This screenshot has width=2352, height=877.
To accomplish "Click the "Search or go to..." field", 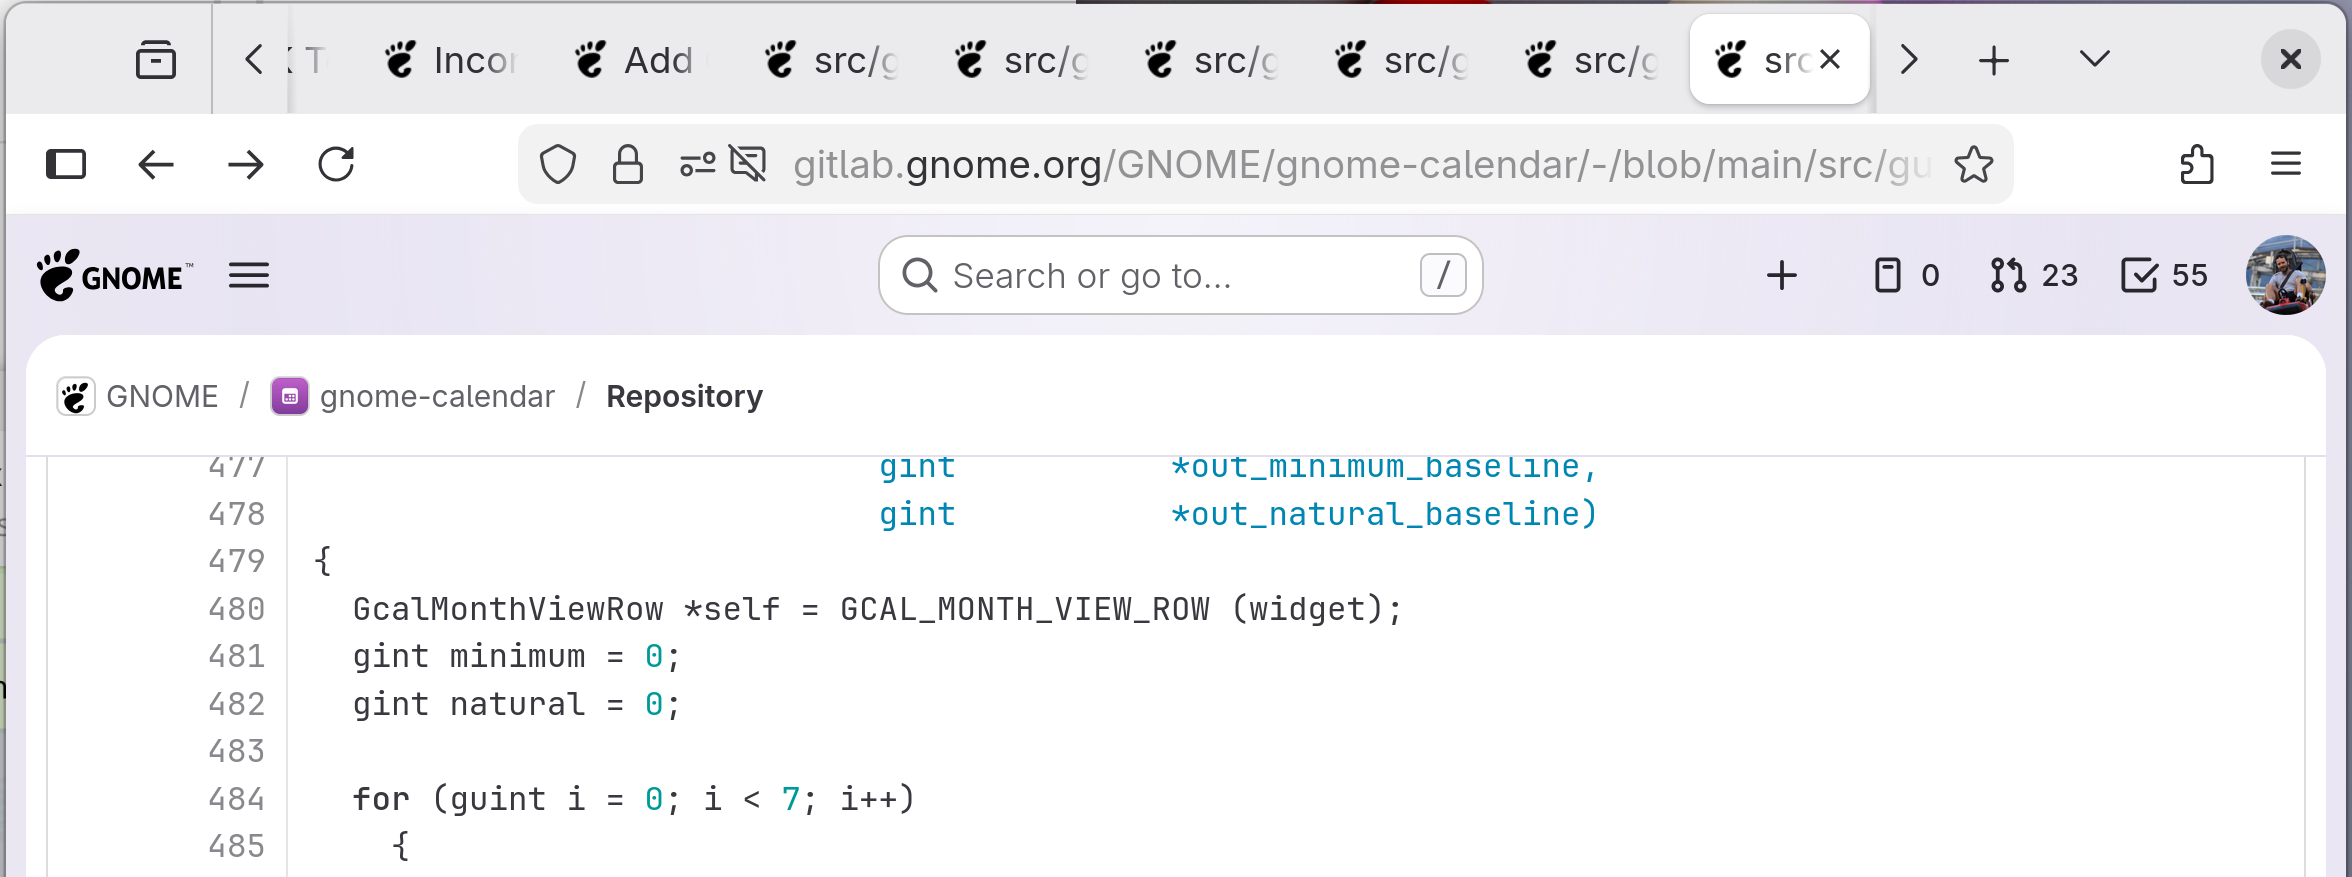I will pos(1180,275).
